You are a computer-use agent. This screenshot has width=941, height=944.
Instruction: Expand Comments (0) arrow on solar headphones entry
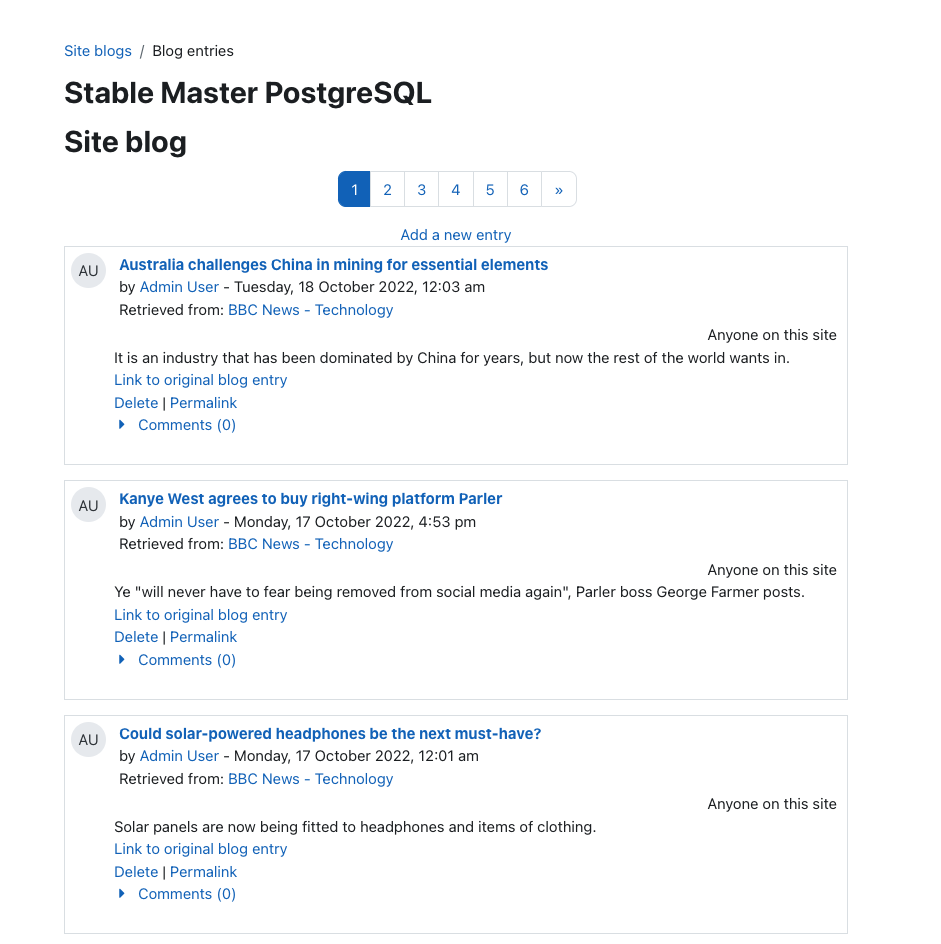[122, 894]
